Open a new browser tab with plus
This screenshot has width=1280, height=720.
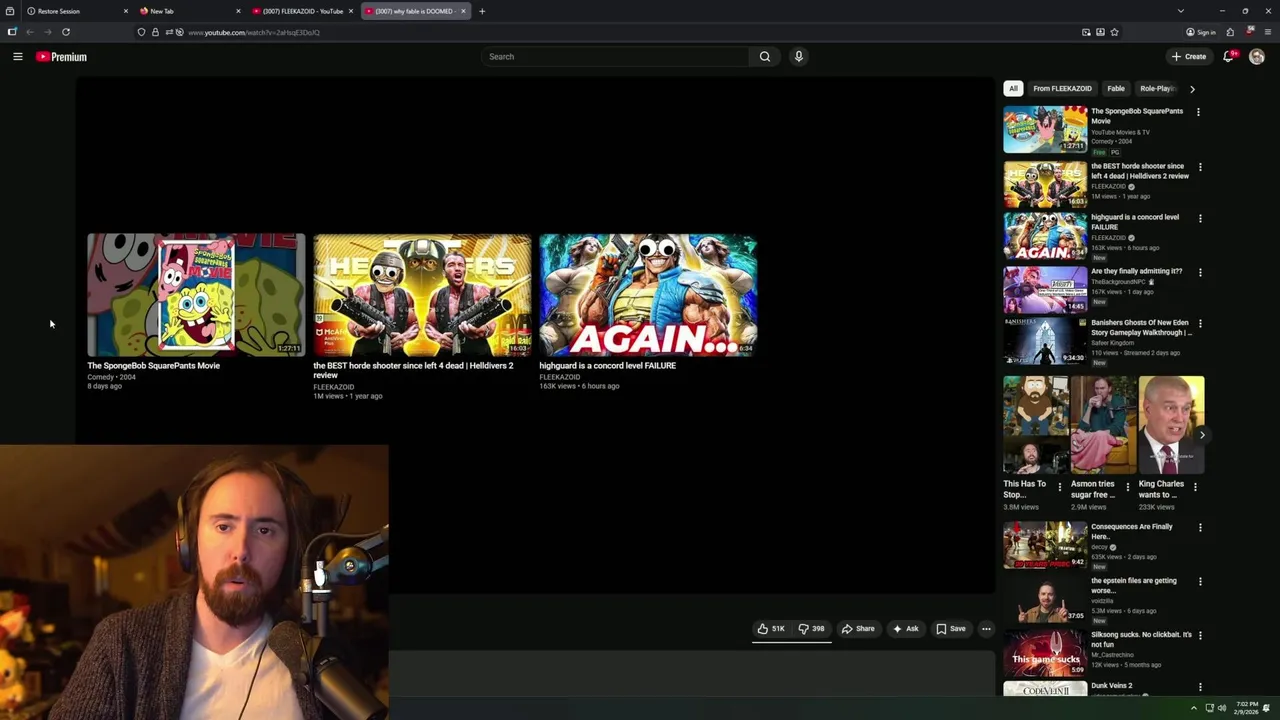point(482,11)
